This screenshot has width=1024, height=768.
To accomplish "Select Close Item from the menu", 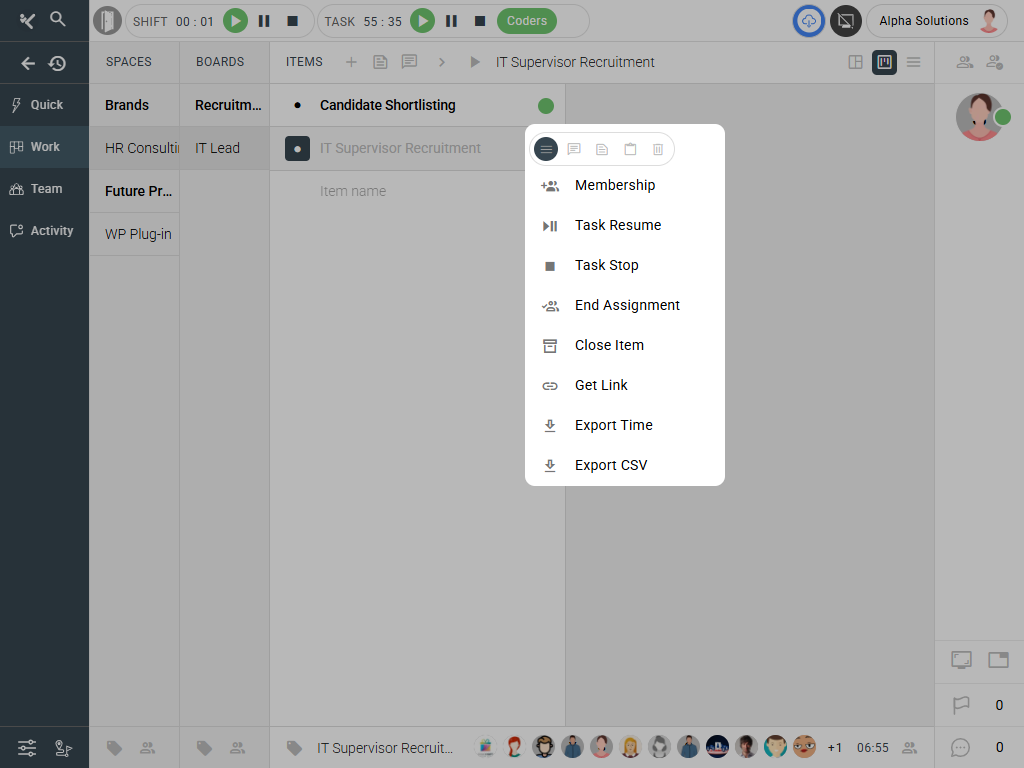I will [609, 345].
